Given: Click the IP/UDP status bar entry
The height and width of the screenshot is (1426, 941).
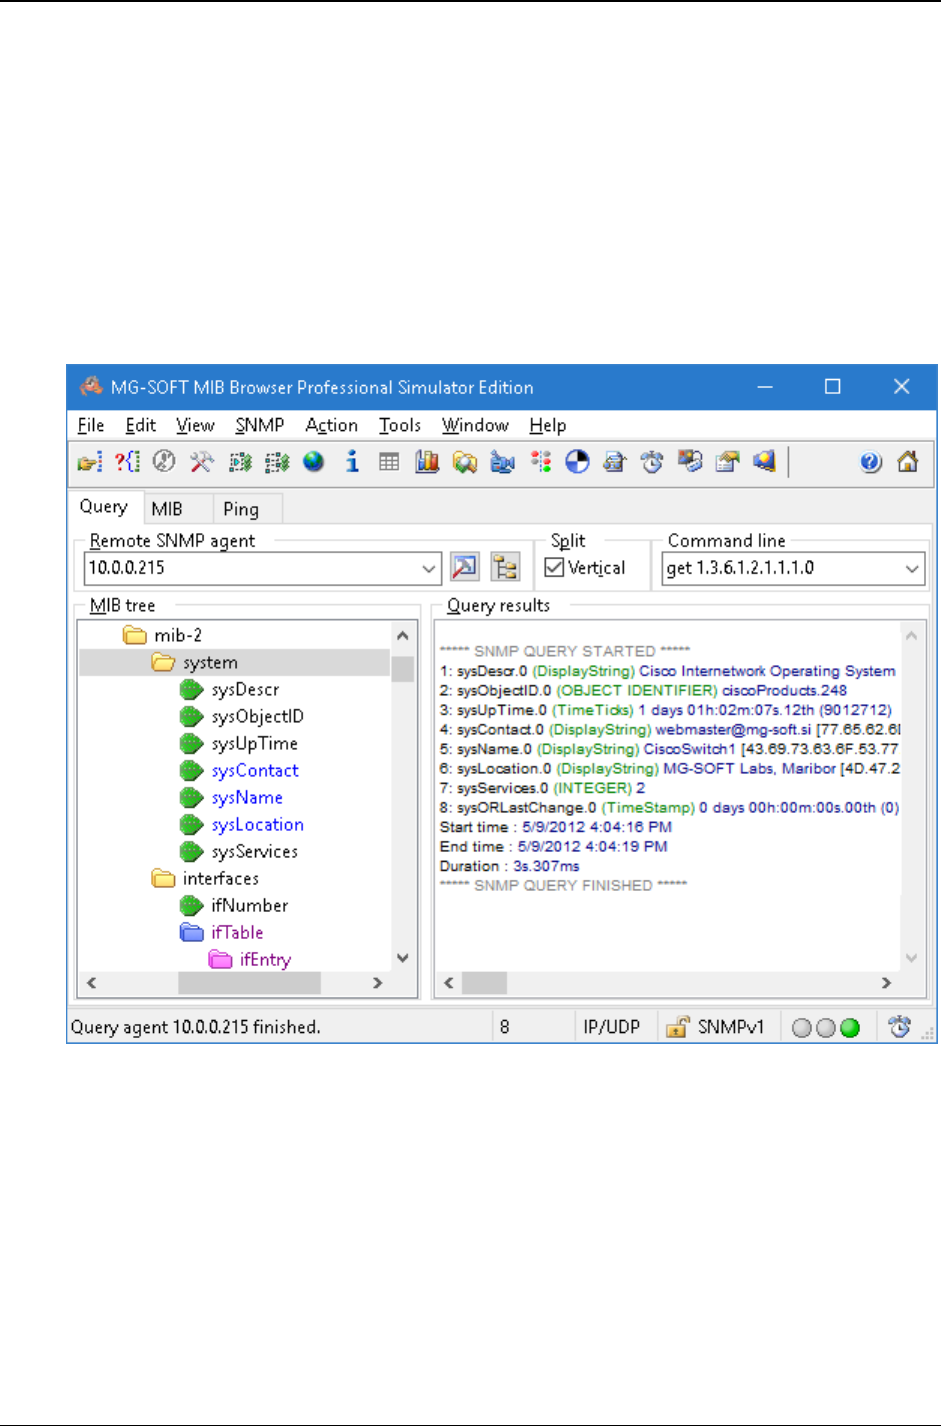Looking at the screenshot, I should 612,1027.
